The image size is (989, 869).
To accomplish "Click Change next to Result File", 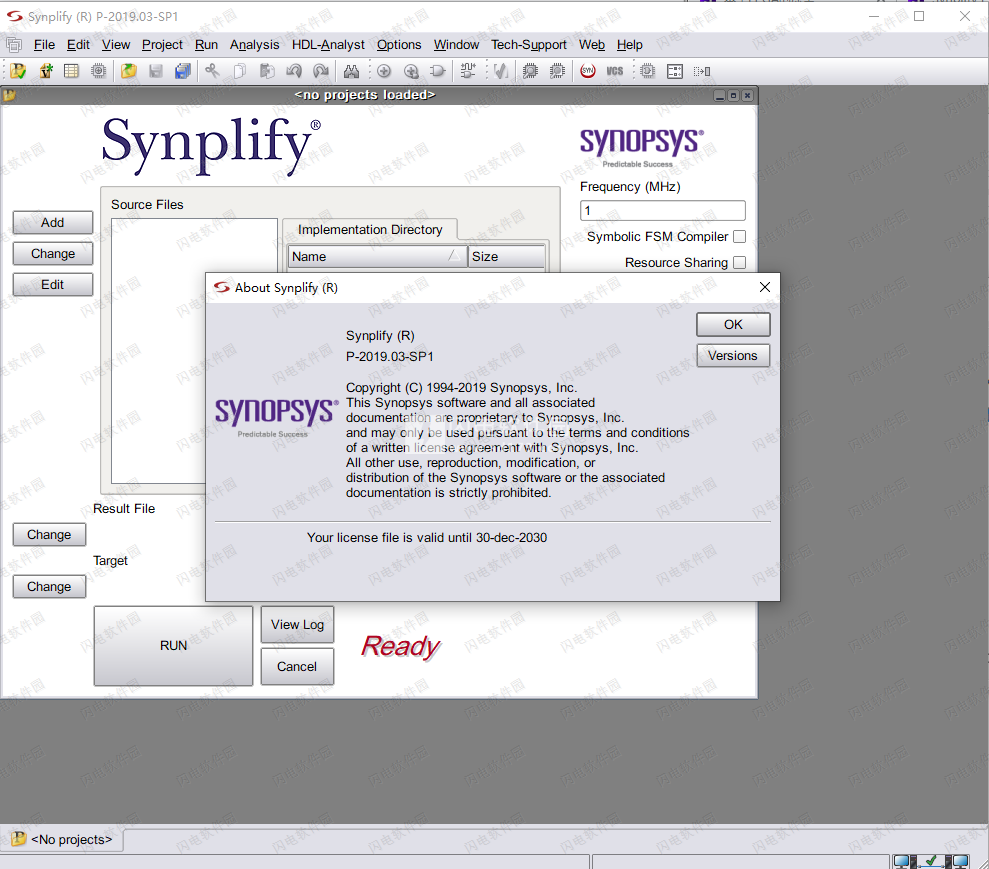I will point(49,535).
